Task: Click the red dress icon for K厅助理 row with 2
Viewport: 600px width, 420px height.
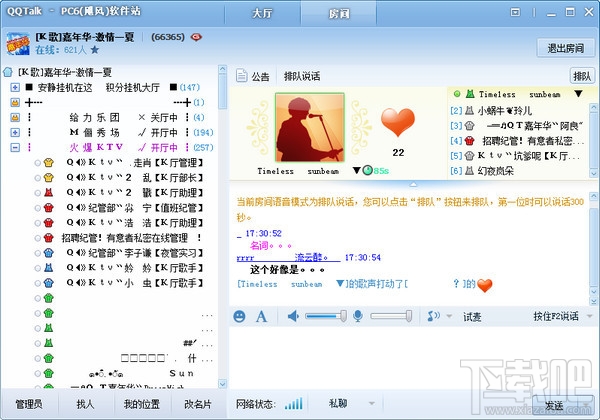Action: point(49,192)
